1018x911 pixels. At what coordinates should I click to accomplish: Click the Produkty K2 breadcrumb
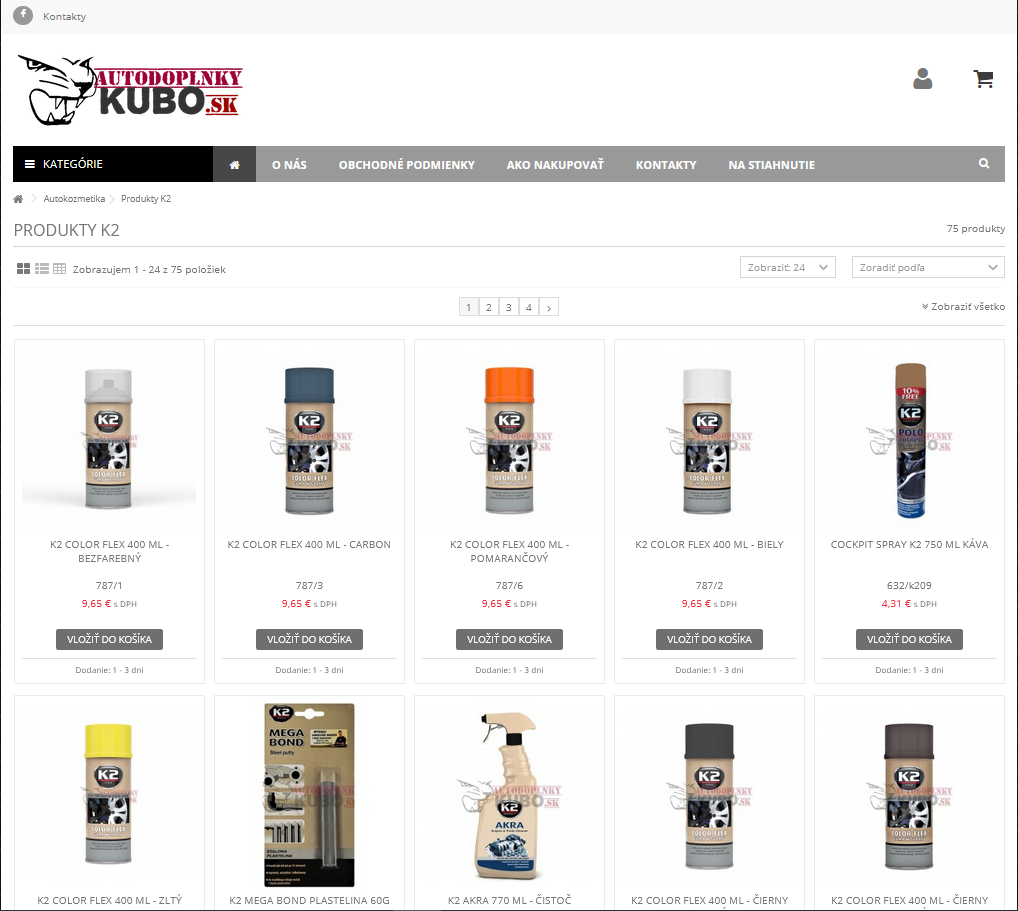(x=146, y=199)
